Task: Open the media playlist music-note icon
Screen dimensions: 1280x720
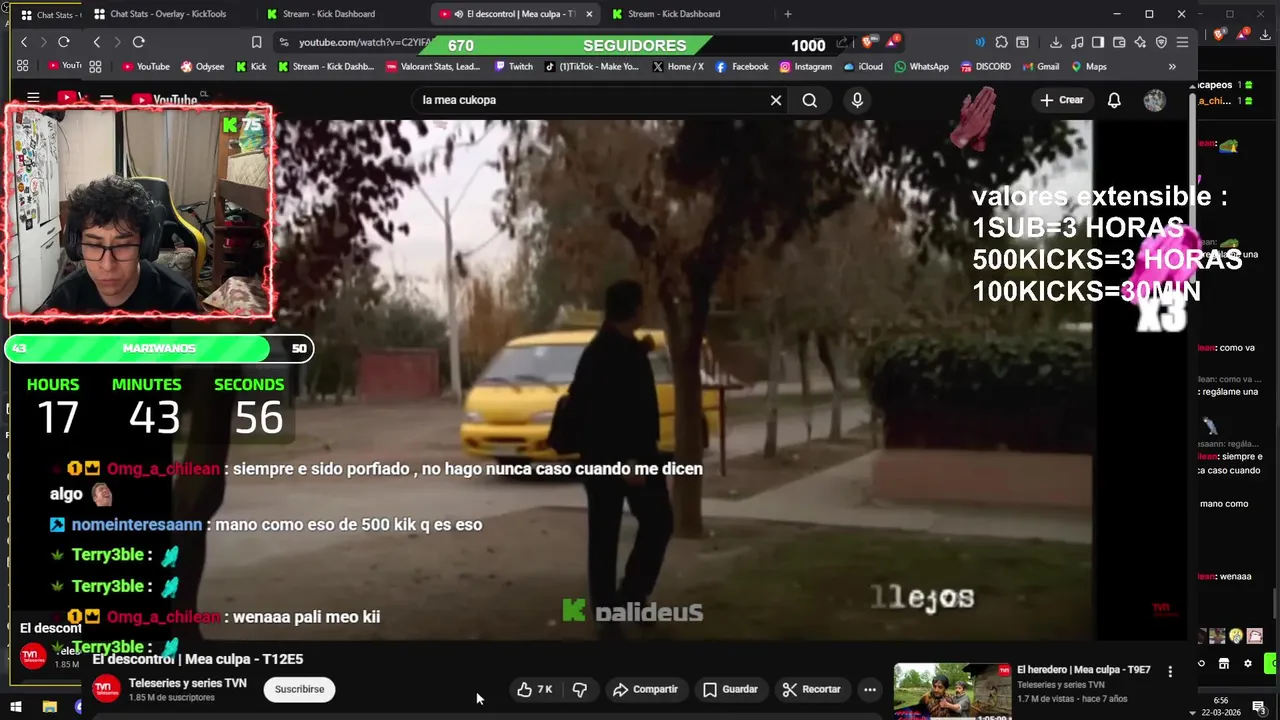Action: click(1077, 42)
